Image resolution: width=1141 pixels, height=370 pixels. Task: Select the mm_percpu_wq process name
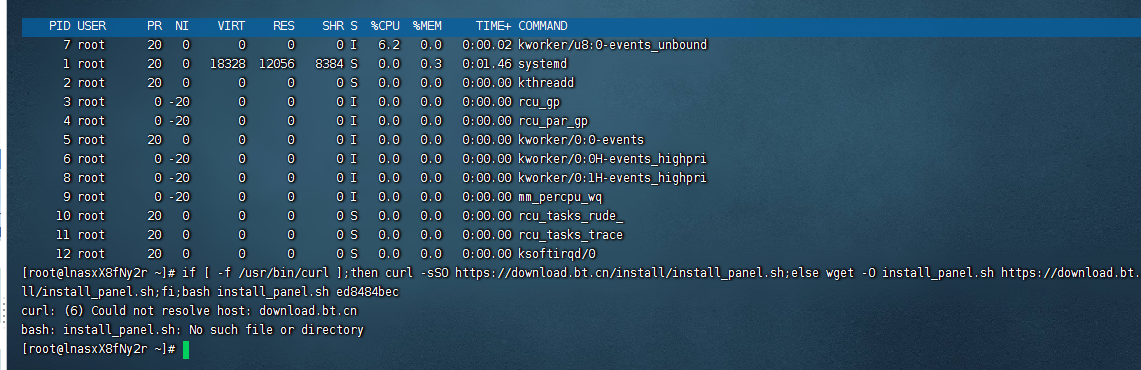click(560, 197)
